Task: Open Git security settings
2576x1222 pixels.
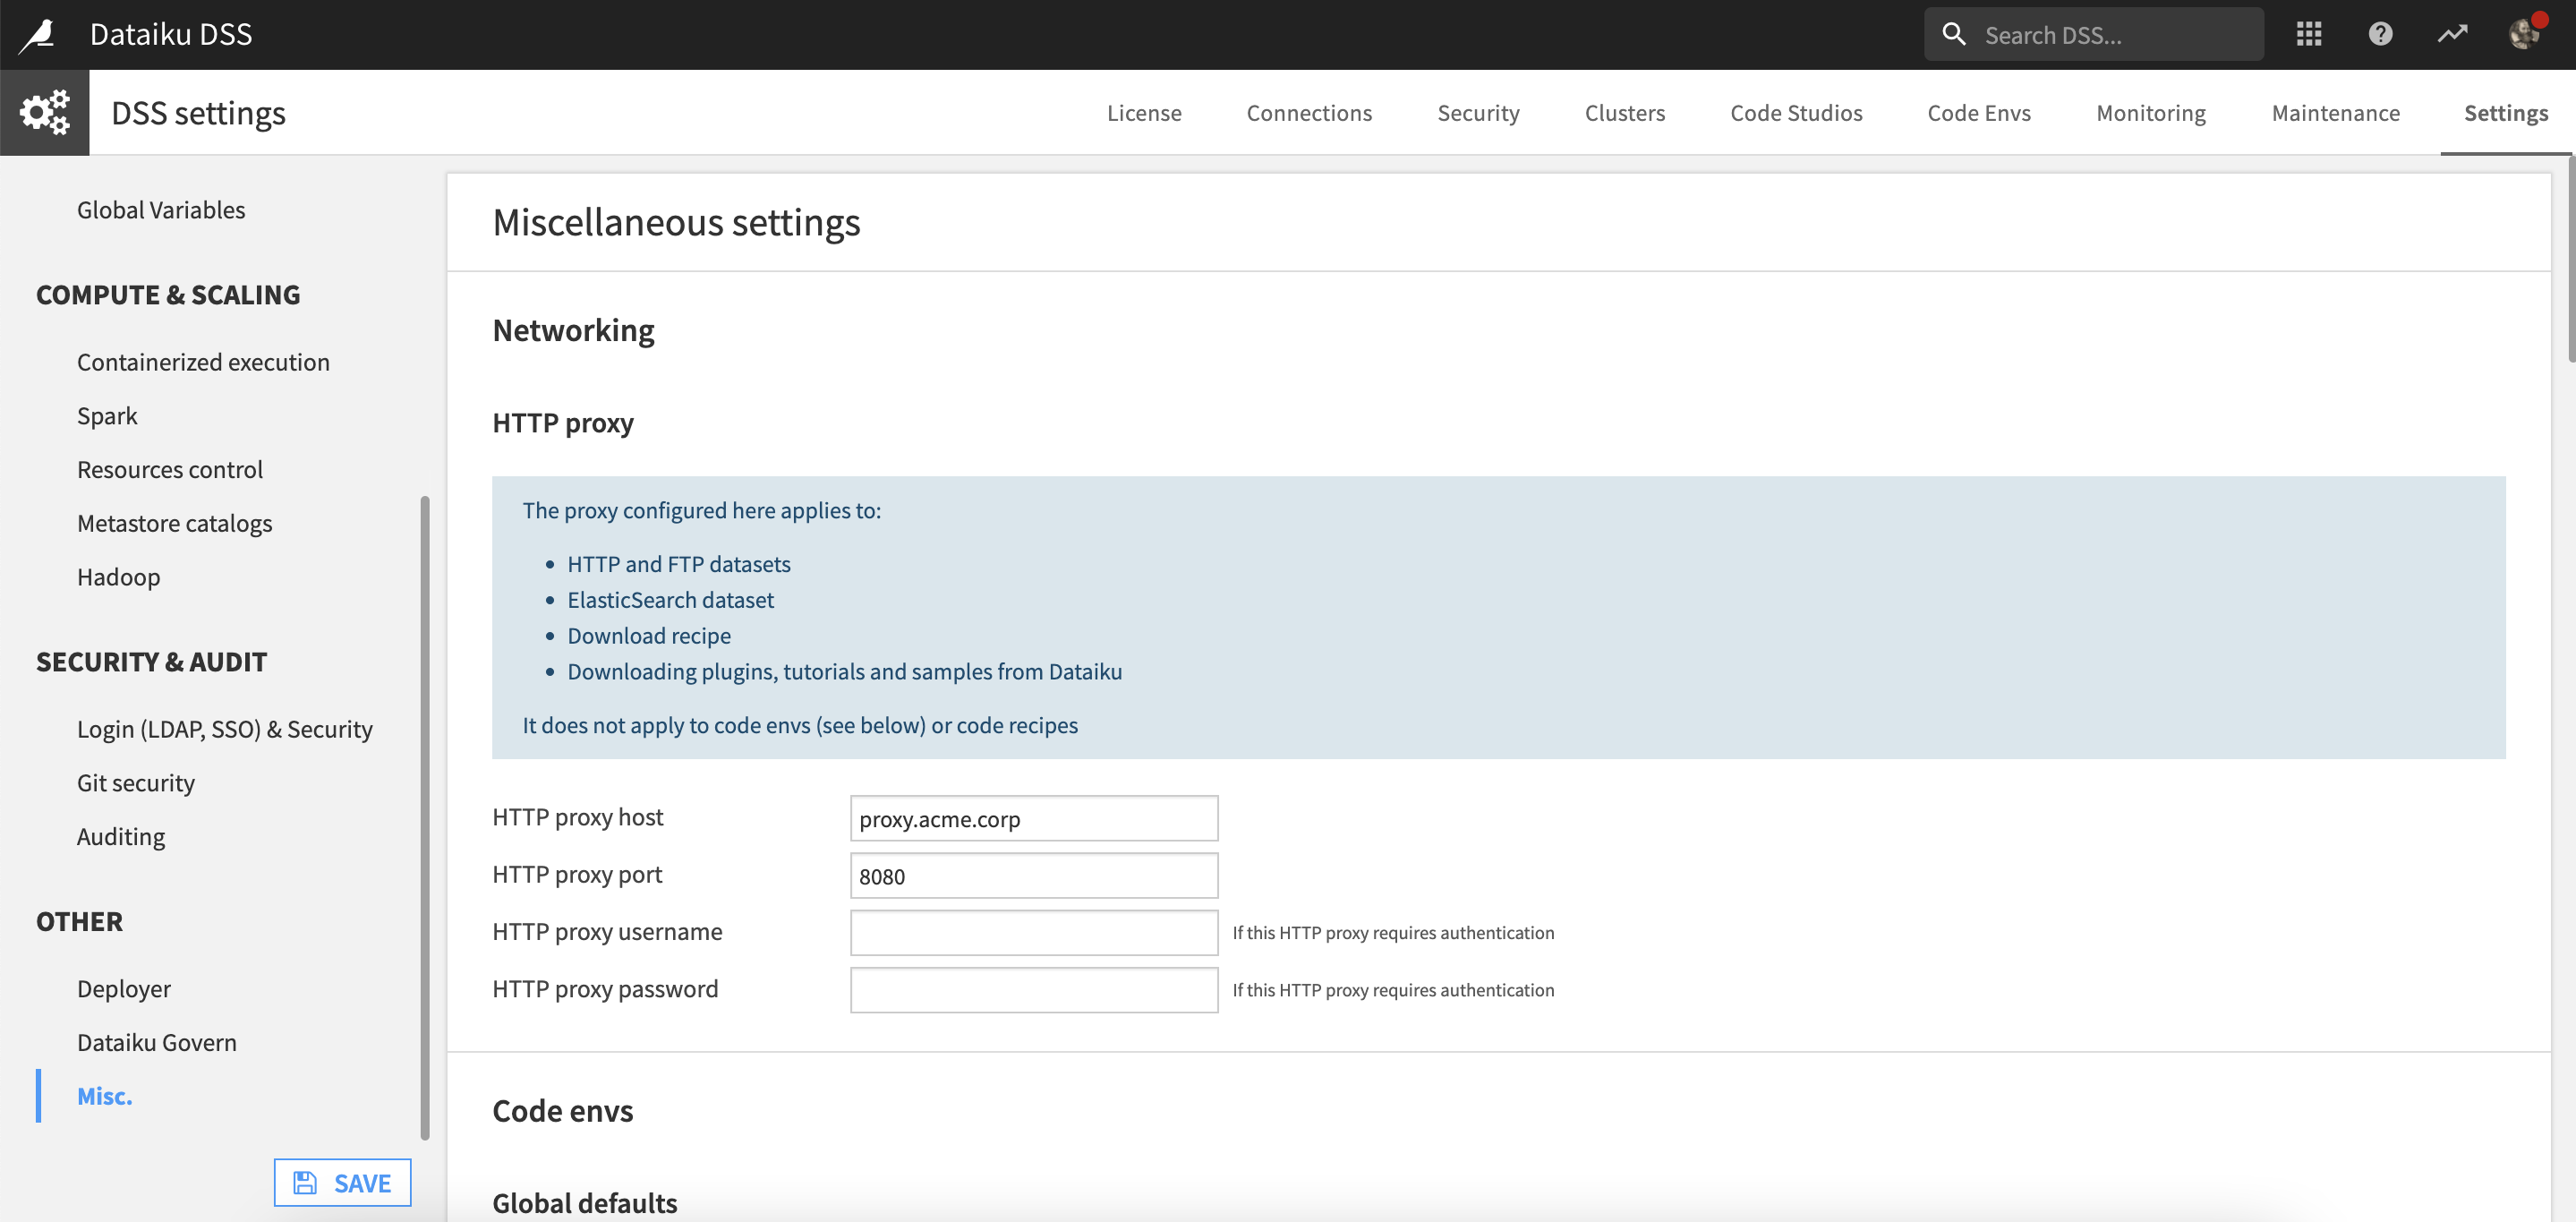Action: tap(136, 783)
